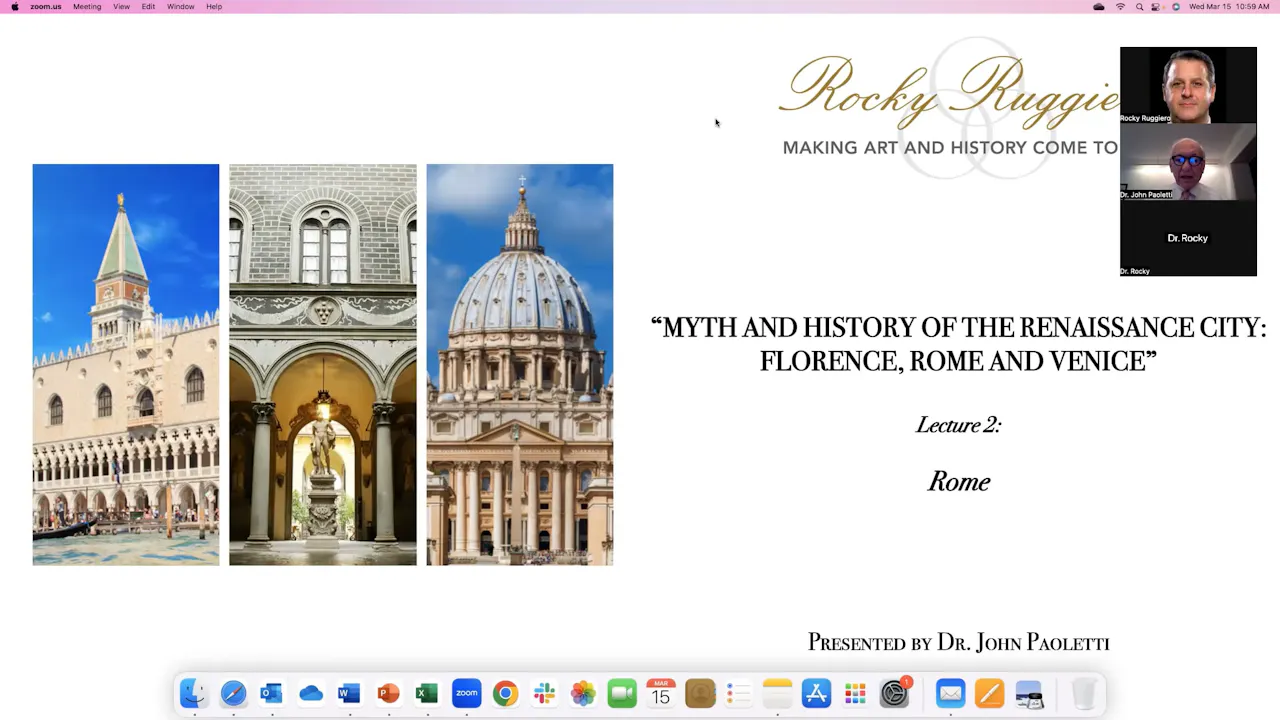The image size is (1280, 720).
Task: Open System Settings showing notification badge
Action: click(x=894, y=693)
